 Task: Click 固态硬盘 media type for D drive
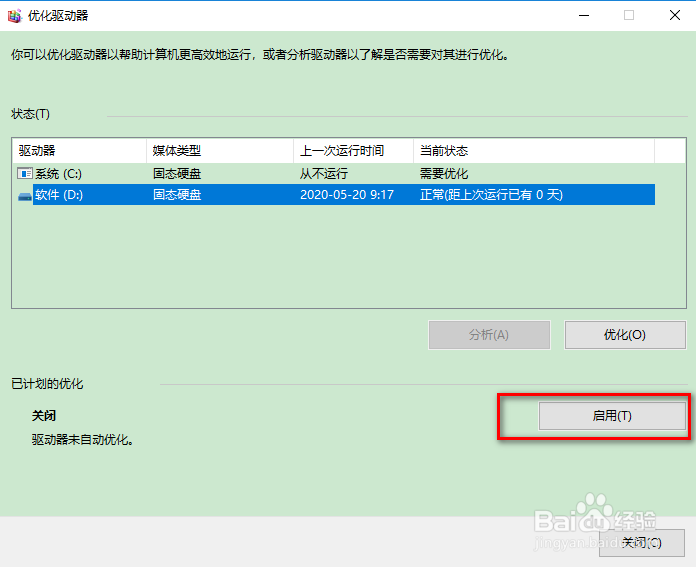coord(177,195)
